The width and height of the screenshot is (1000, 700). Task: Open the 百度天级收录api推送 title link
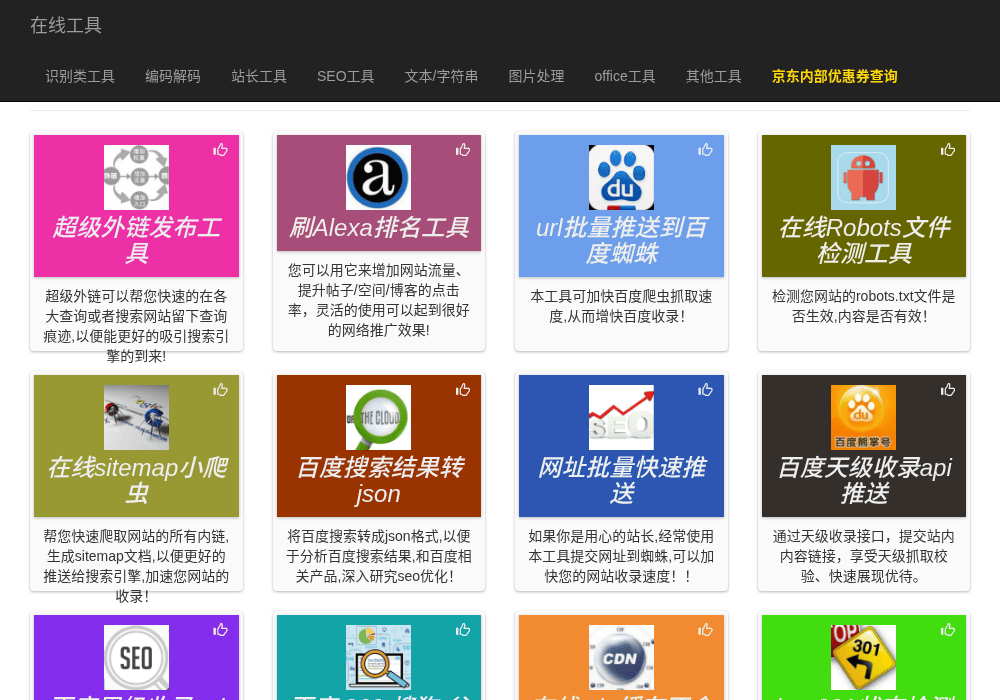tap(864, 480)
